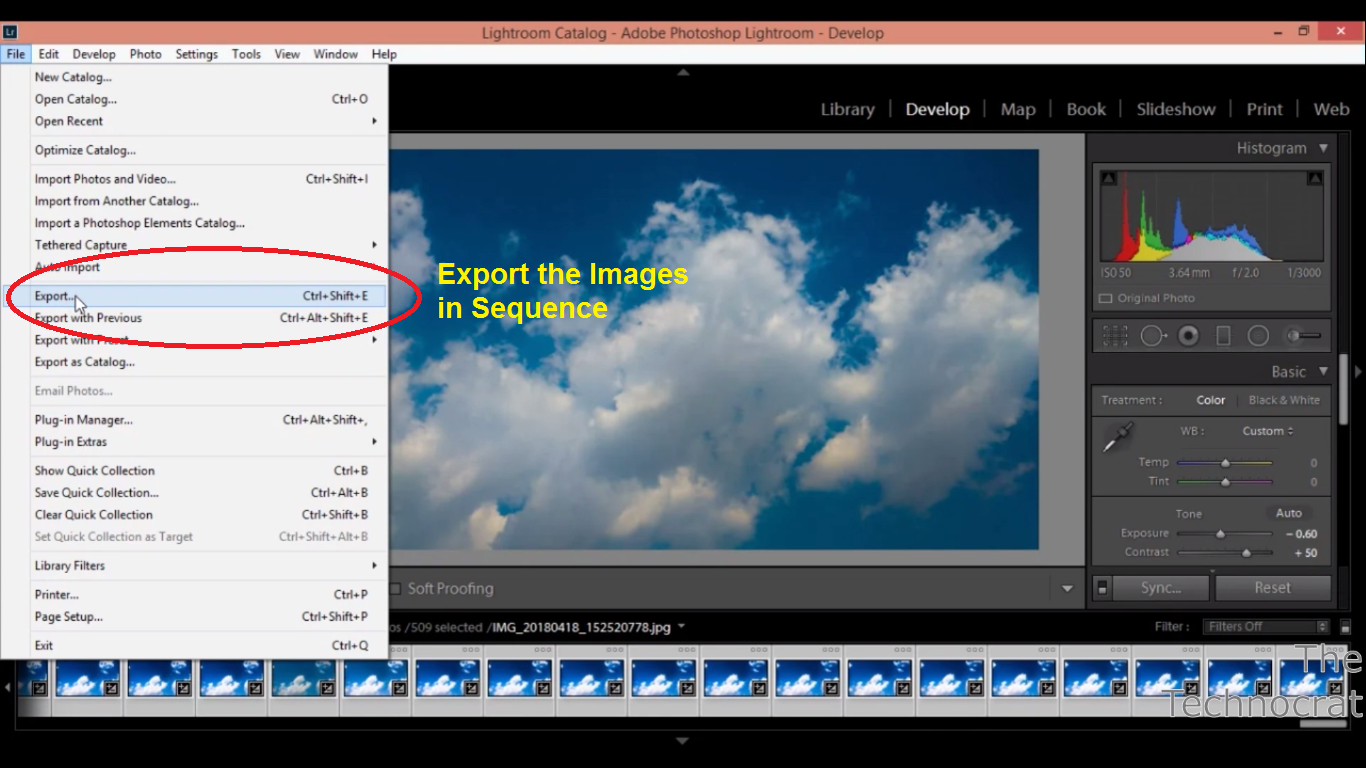Choose Export from the File menu
Screen dimensions: 1366x768
click(51, 295)
